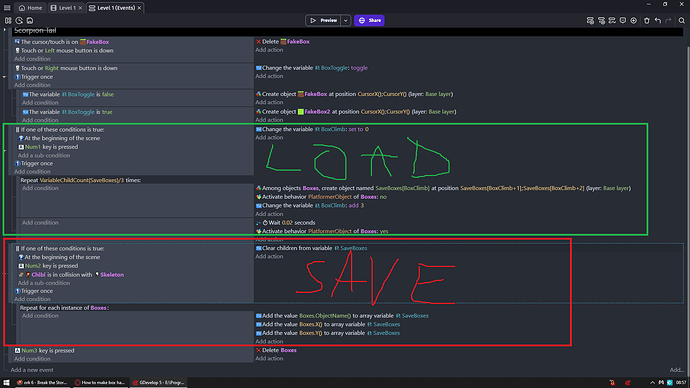Click the 'true' value in BoxToggle condition

pyautogui.click(x=107, y=112)
